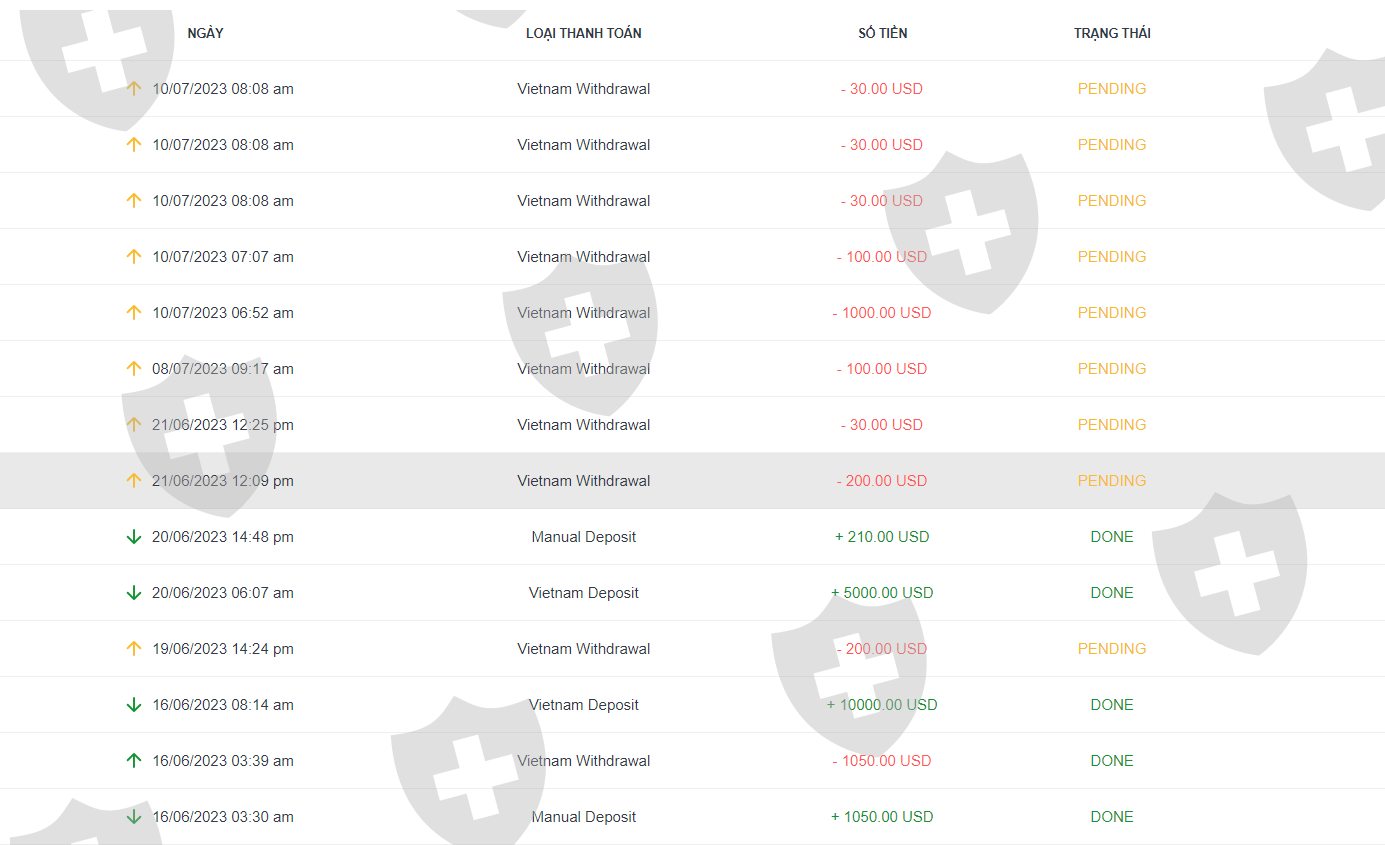The image size is (1385, 845).
Task: Click the LOẠI THANH TOÁN column header
Action: pos(584,33)
